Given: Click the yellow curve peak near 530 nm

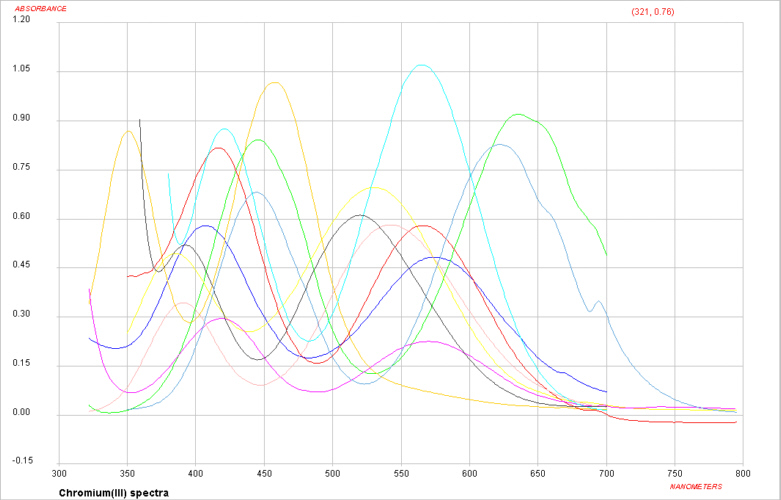Looking at the screenshot, I should tap(374, 187).
